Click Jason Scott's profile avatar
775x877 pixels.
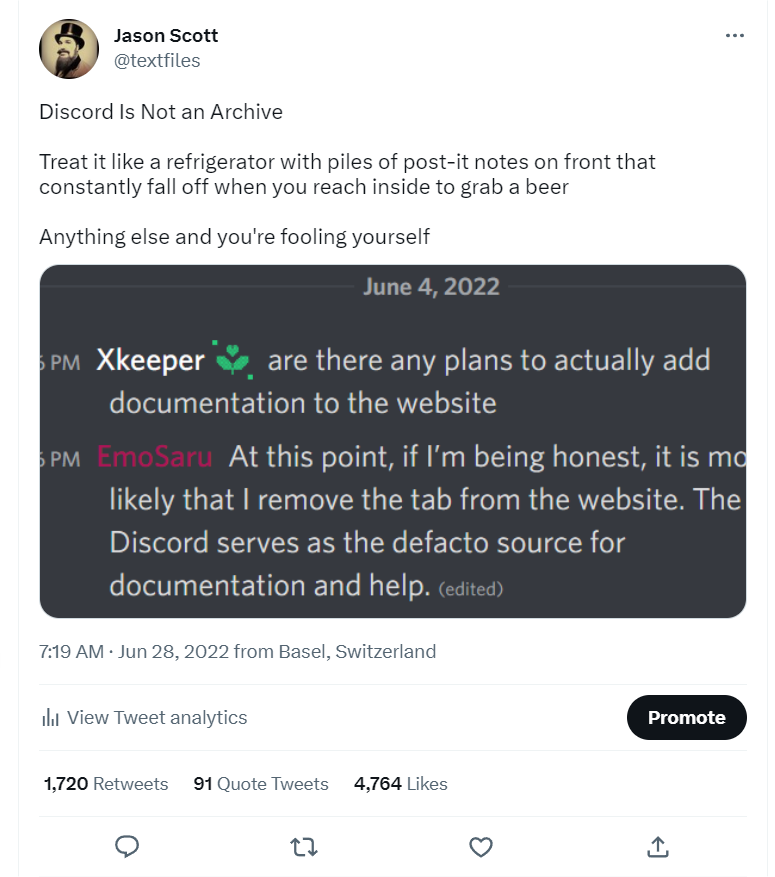tap(68, 48)
